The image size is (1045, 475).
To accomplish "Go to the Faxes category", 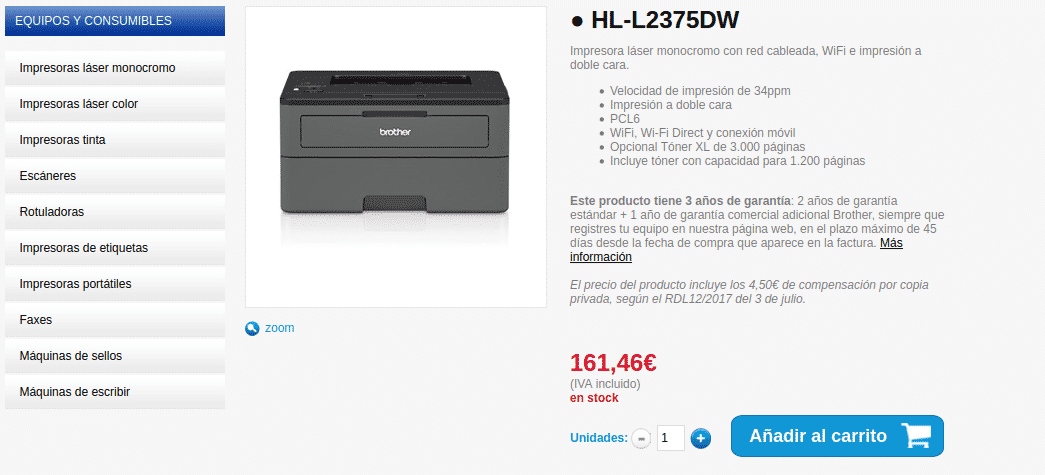I will click(x=115, y=320).
